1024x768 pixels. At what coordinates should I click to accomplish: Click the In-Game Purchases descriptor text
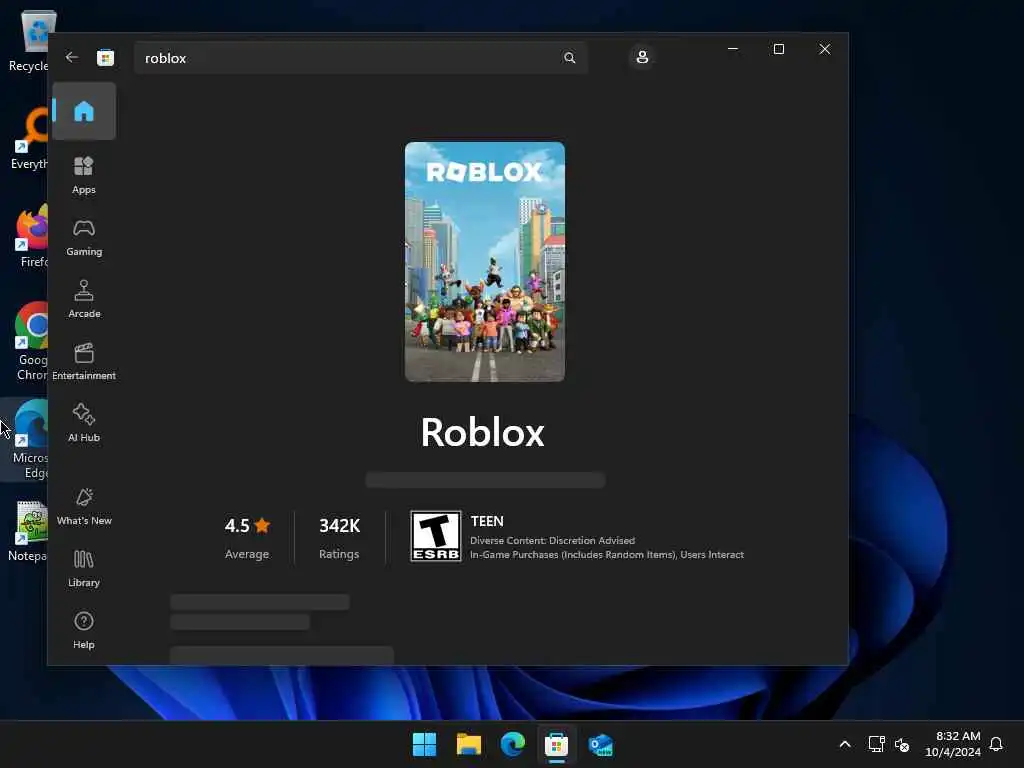(x=607, y=554)
